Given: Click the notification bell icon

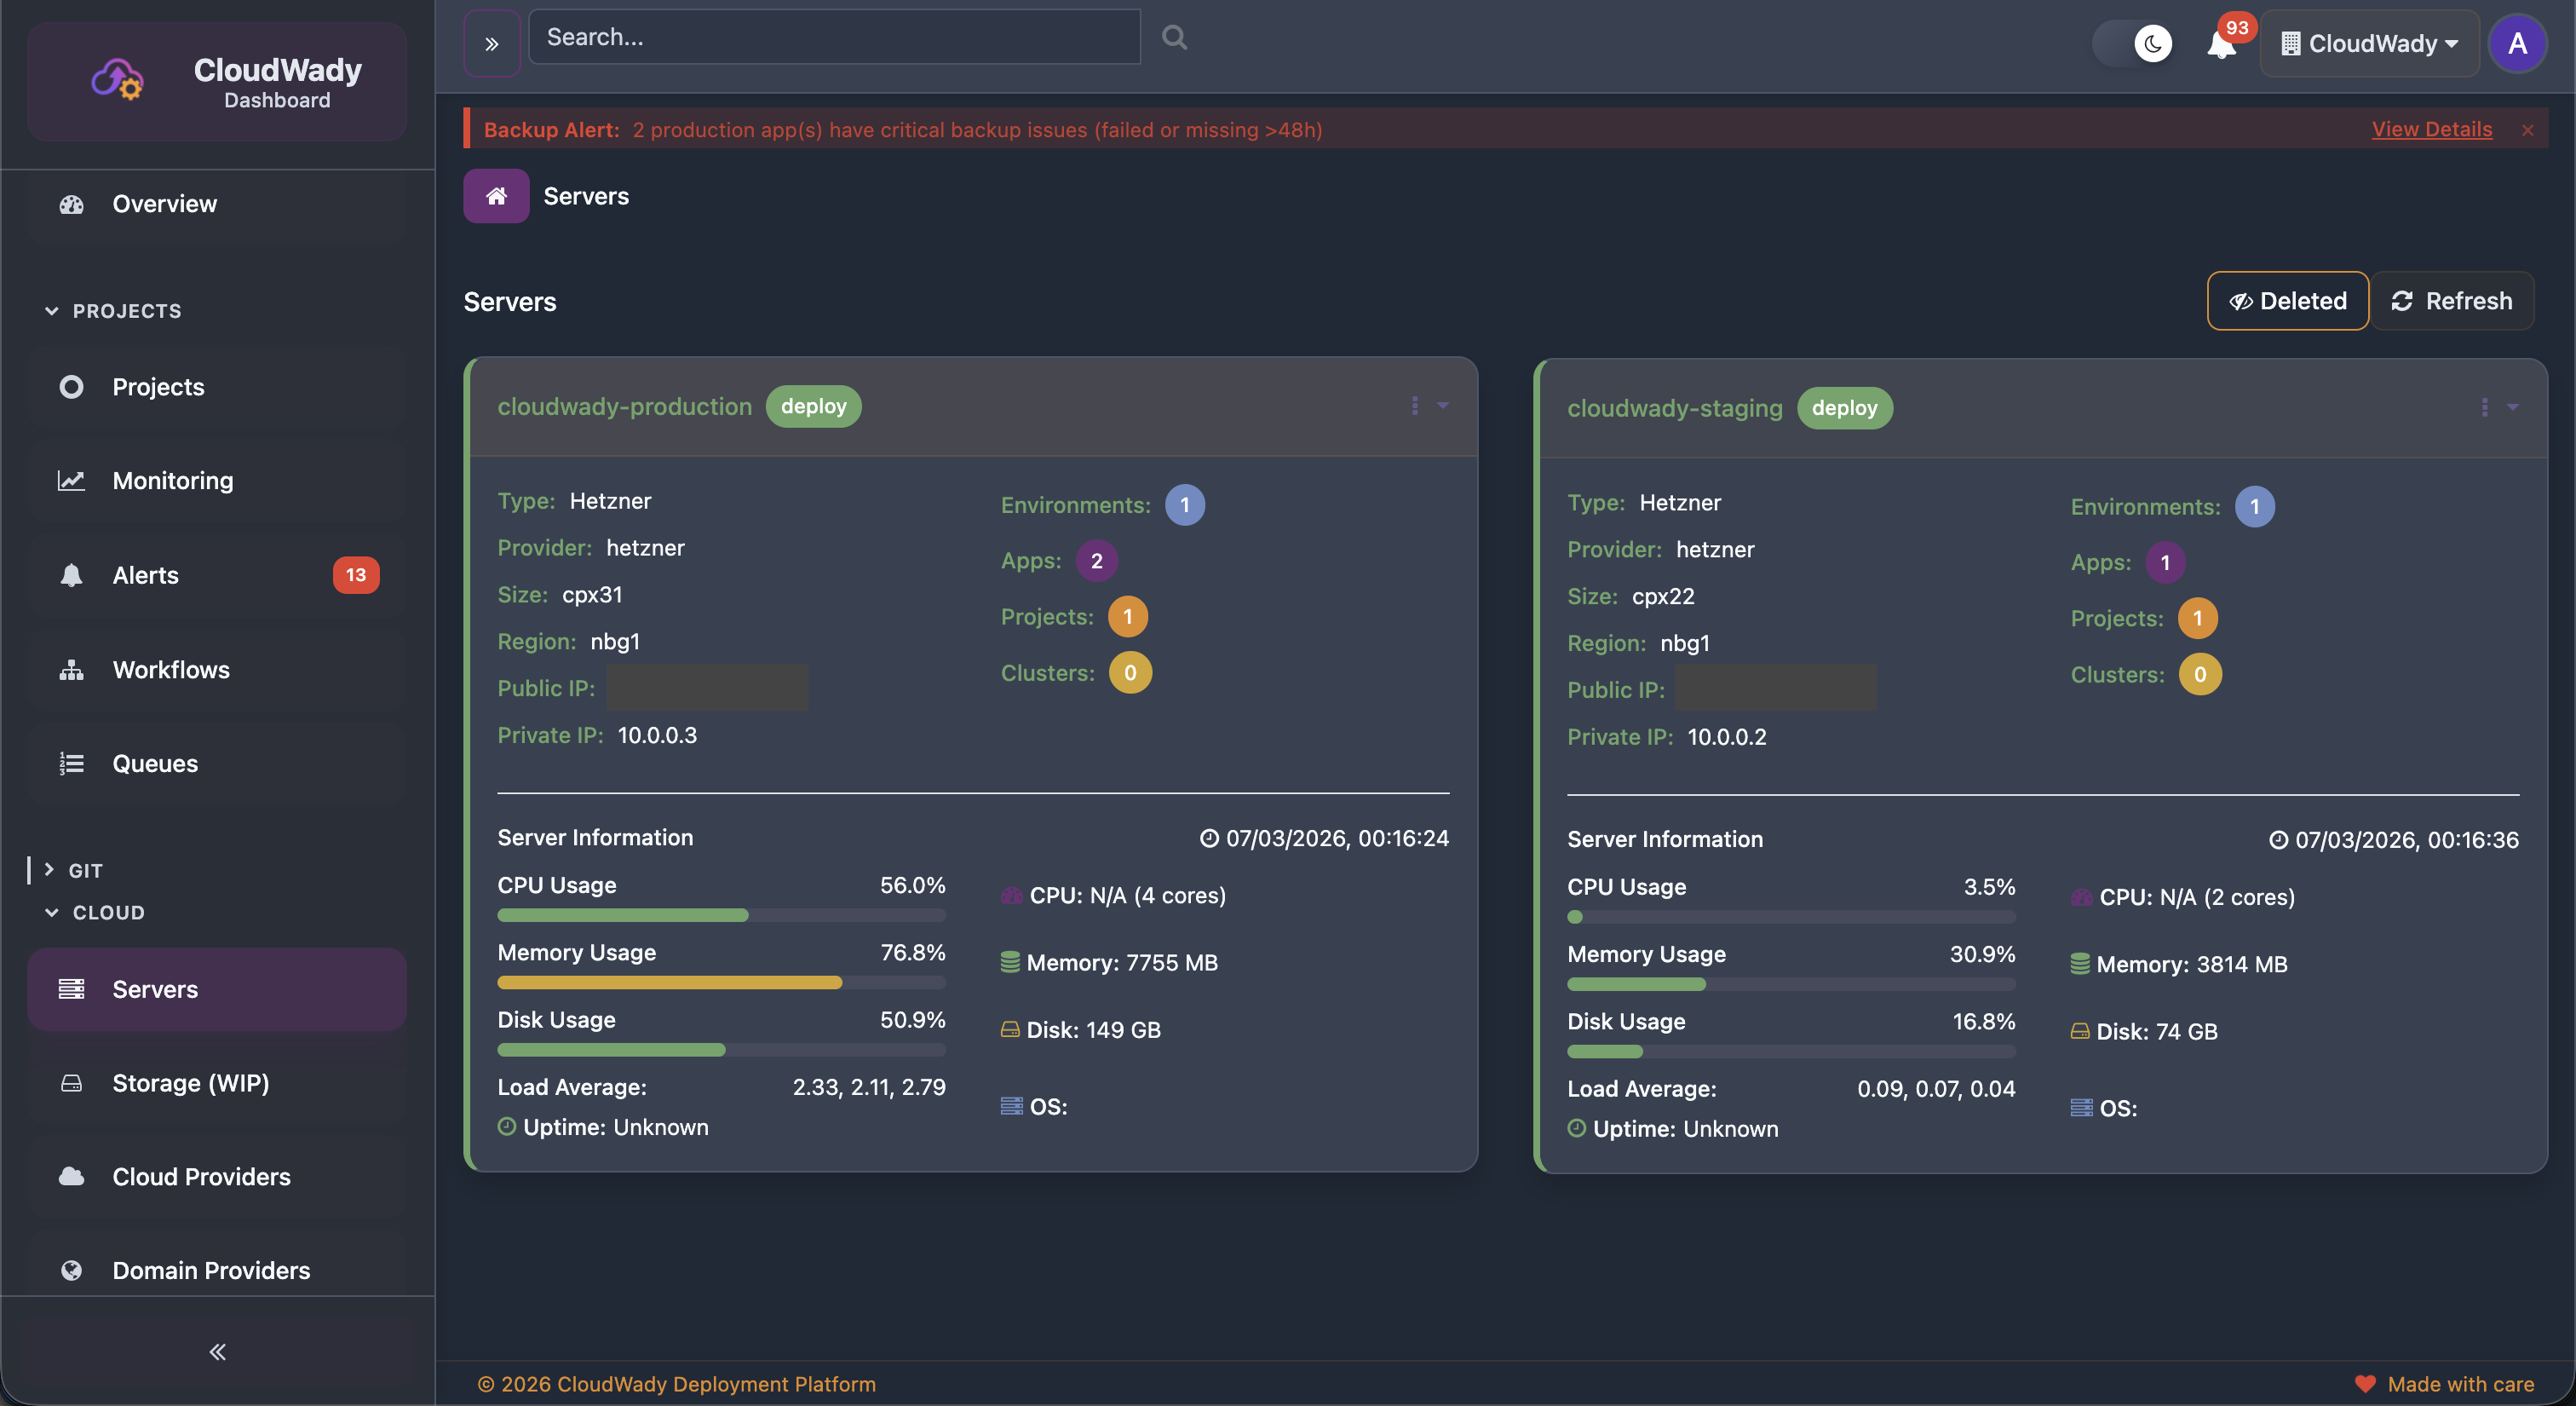Looking at the screenshot, I should pos(2220,44).
